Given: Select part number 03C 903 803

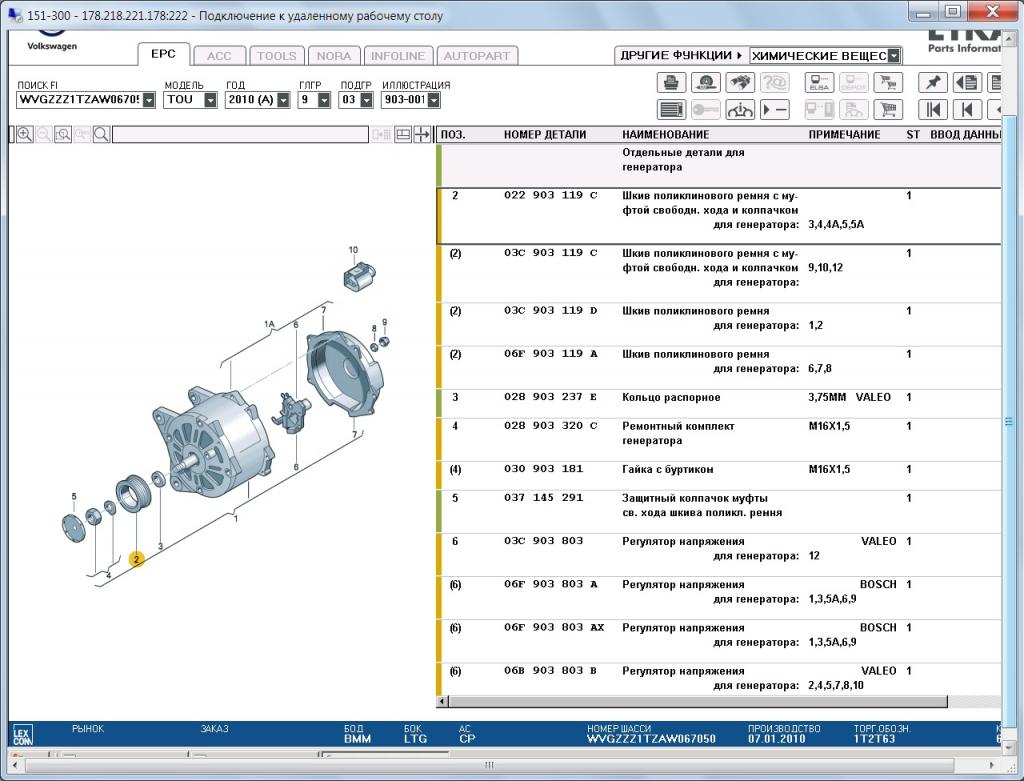Looking at the screenshot, I should coord(543,541).
